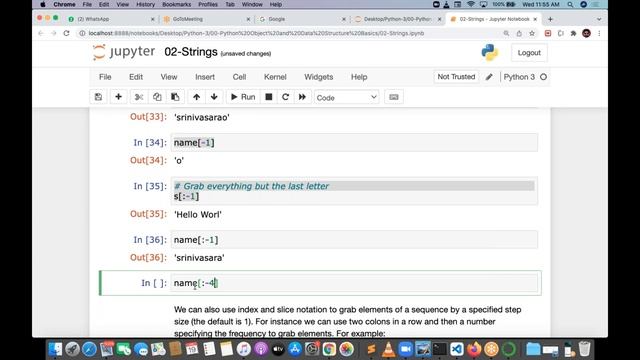This screenshot has height=360, width=640.
Task: Open the Jupyter File menu
Action: 105,77
